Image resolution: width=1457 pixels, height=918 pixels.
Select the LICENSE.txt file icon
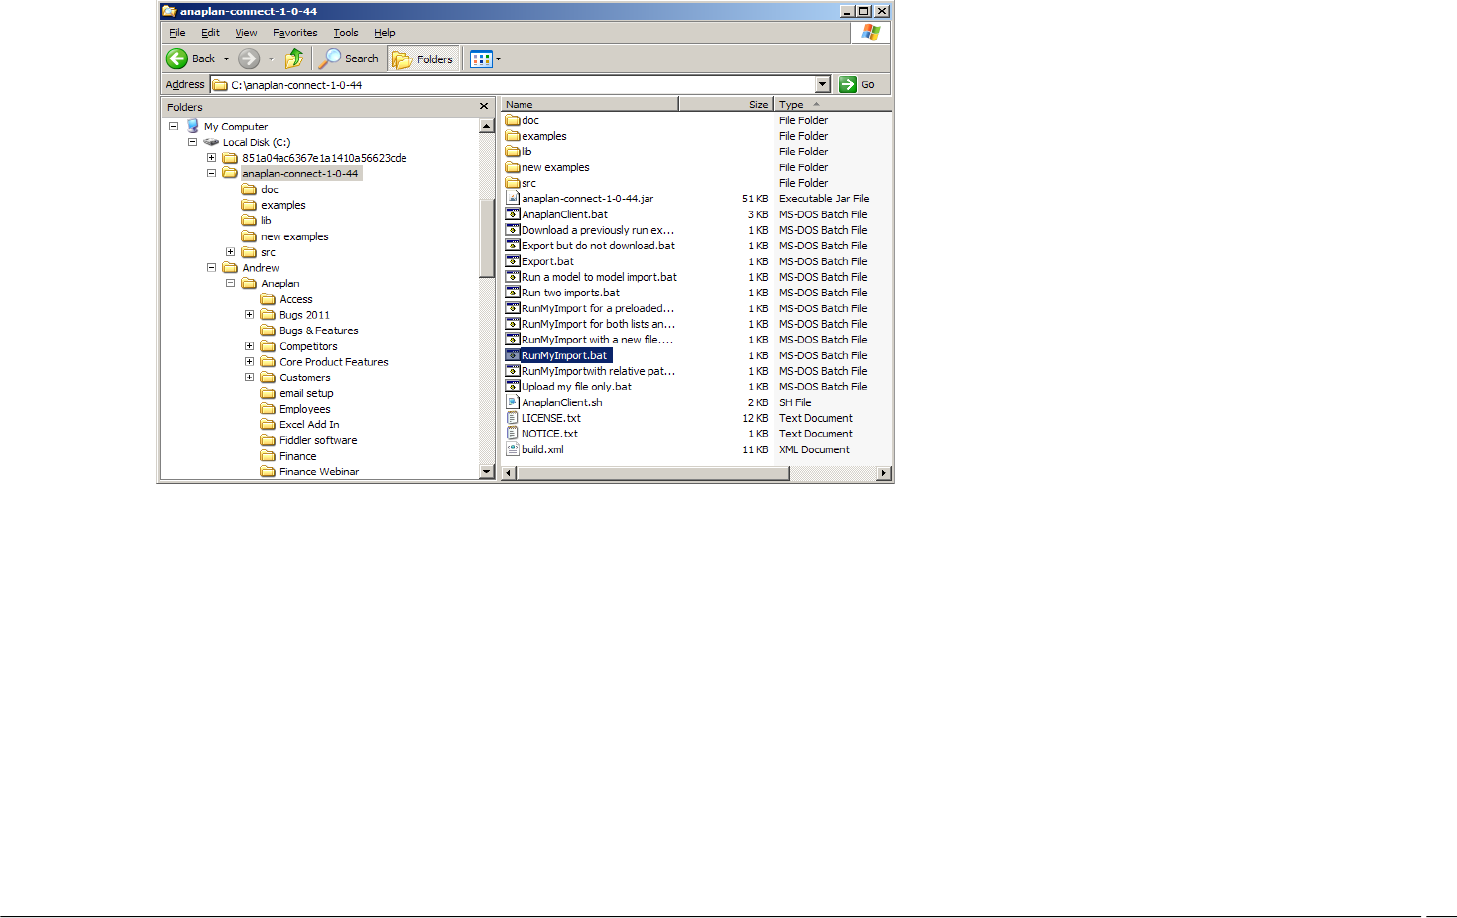tap(513, 418)
